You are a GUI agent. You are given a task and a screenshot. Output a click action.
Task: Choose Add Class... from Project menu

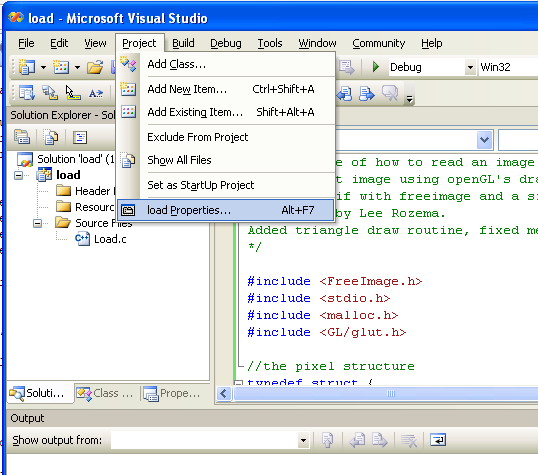tap(226, 64)
